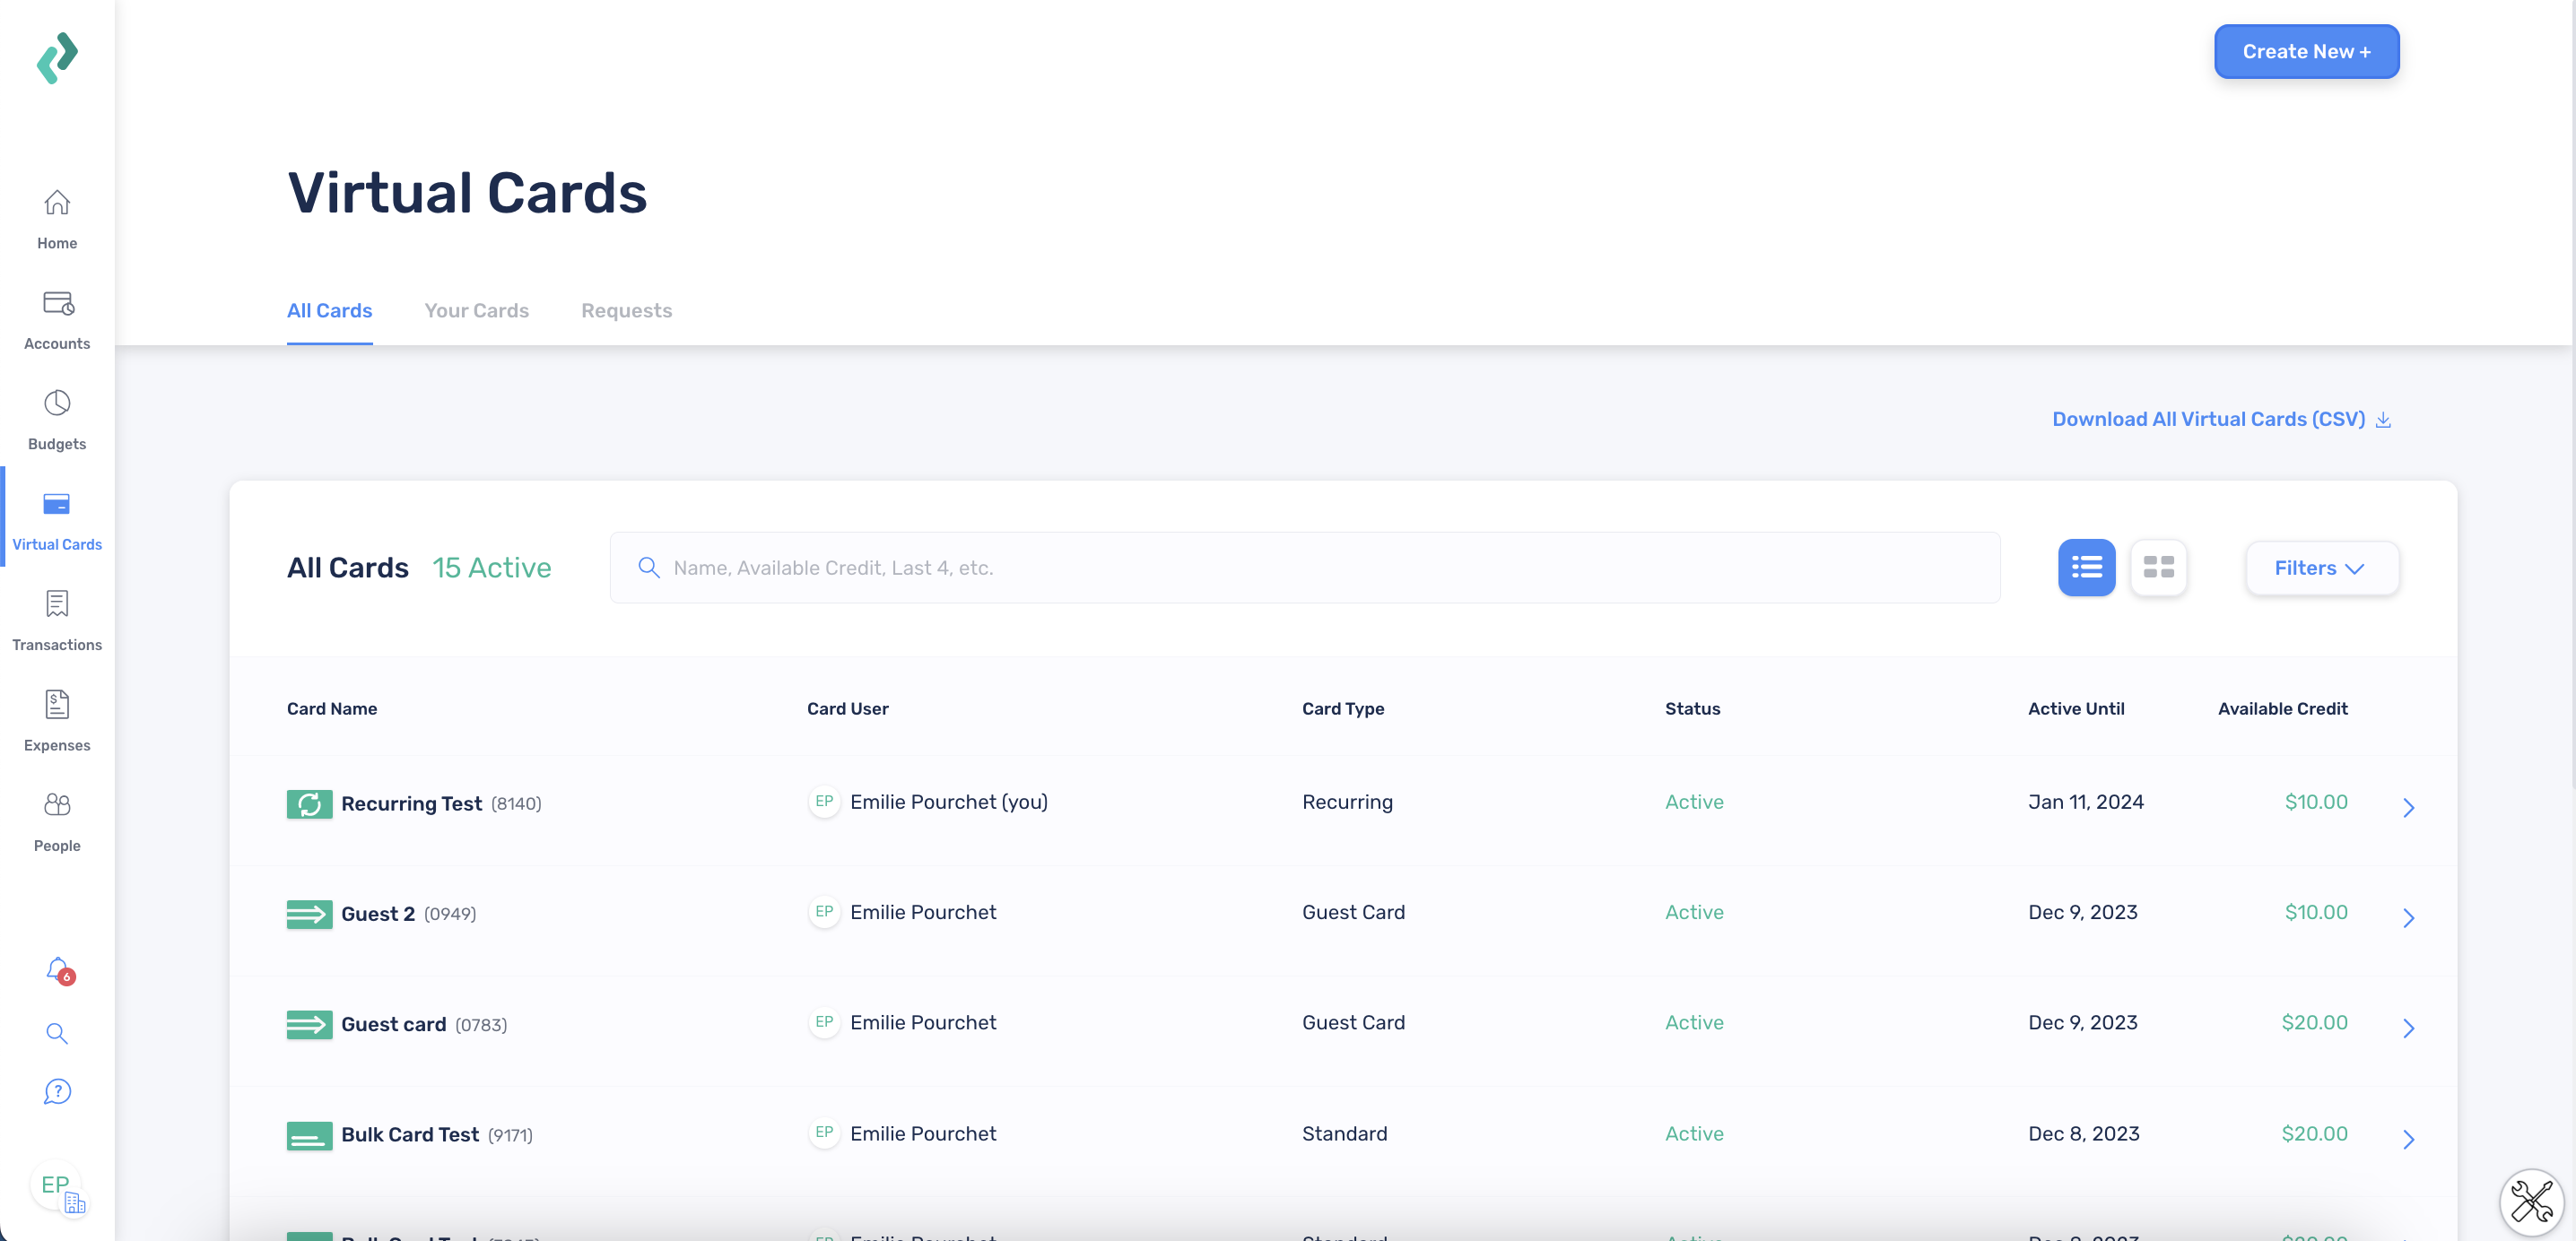The image size is (2576, 1241).
Task: Open People section in sidebar
Action: tap(57, 822)
